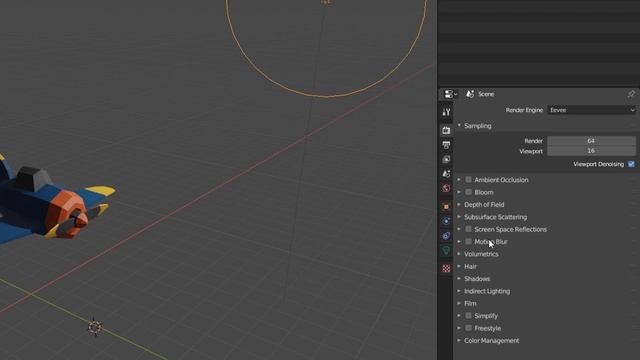The height and width of the screenshot is (360, 640).
Task: Enable the Bloom checkbox
Action: click(469, 192)
